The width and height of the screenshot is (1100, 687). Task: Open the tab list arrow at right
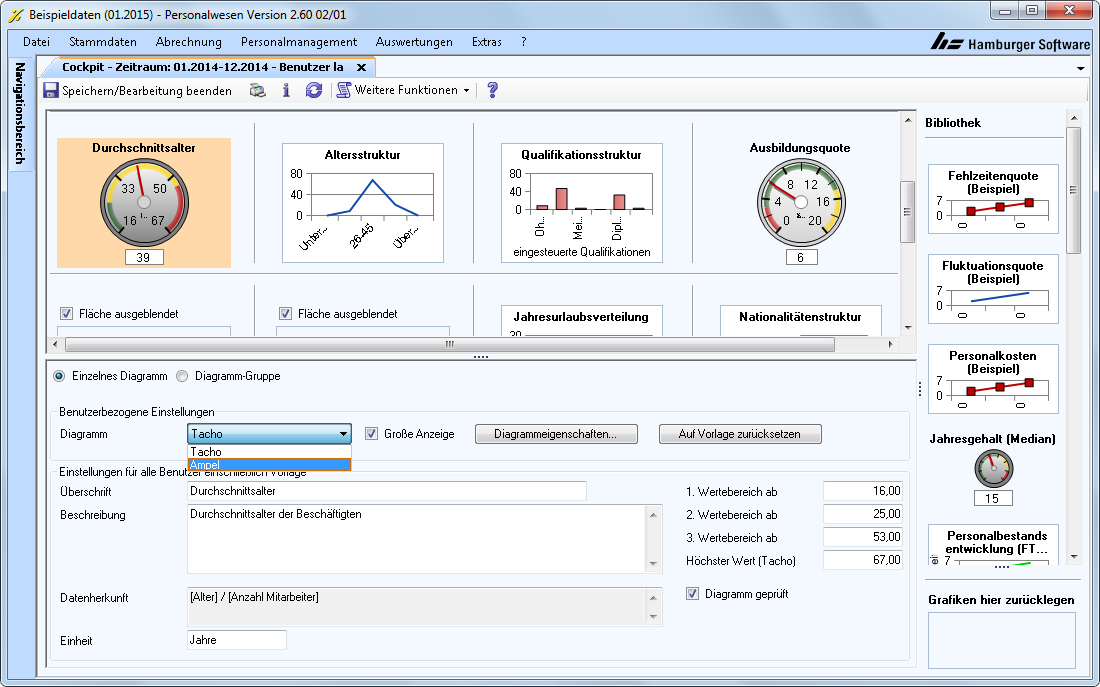1081,68
